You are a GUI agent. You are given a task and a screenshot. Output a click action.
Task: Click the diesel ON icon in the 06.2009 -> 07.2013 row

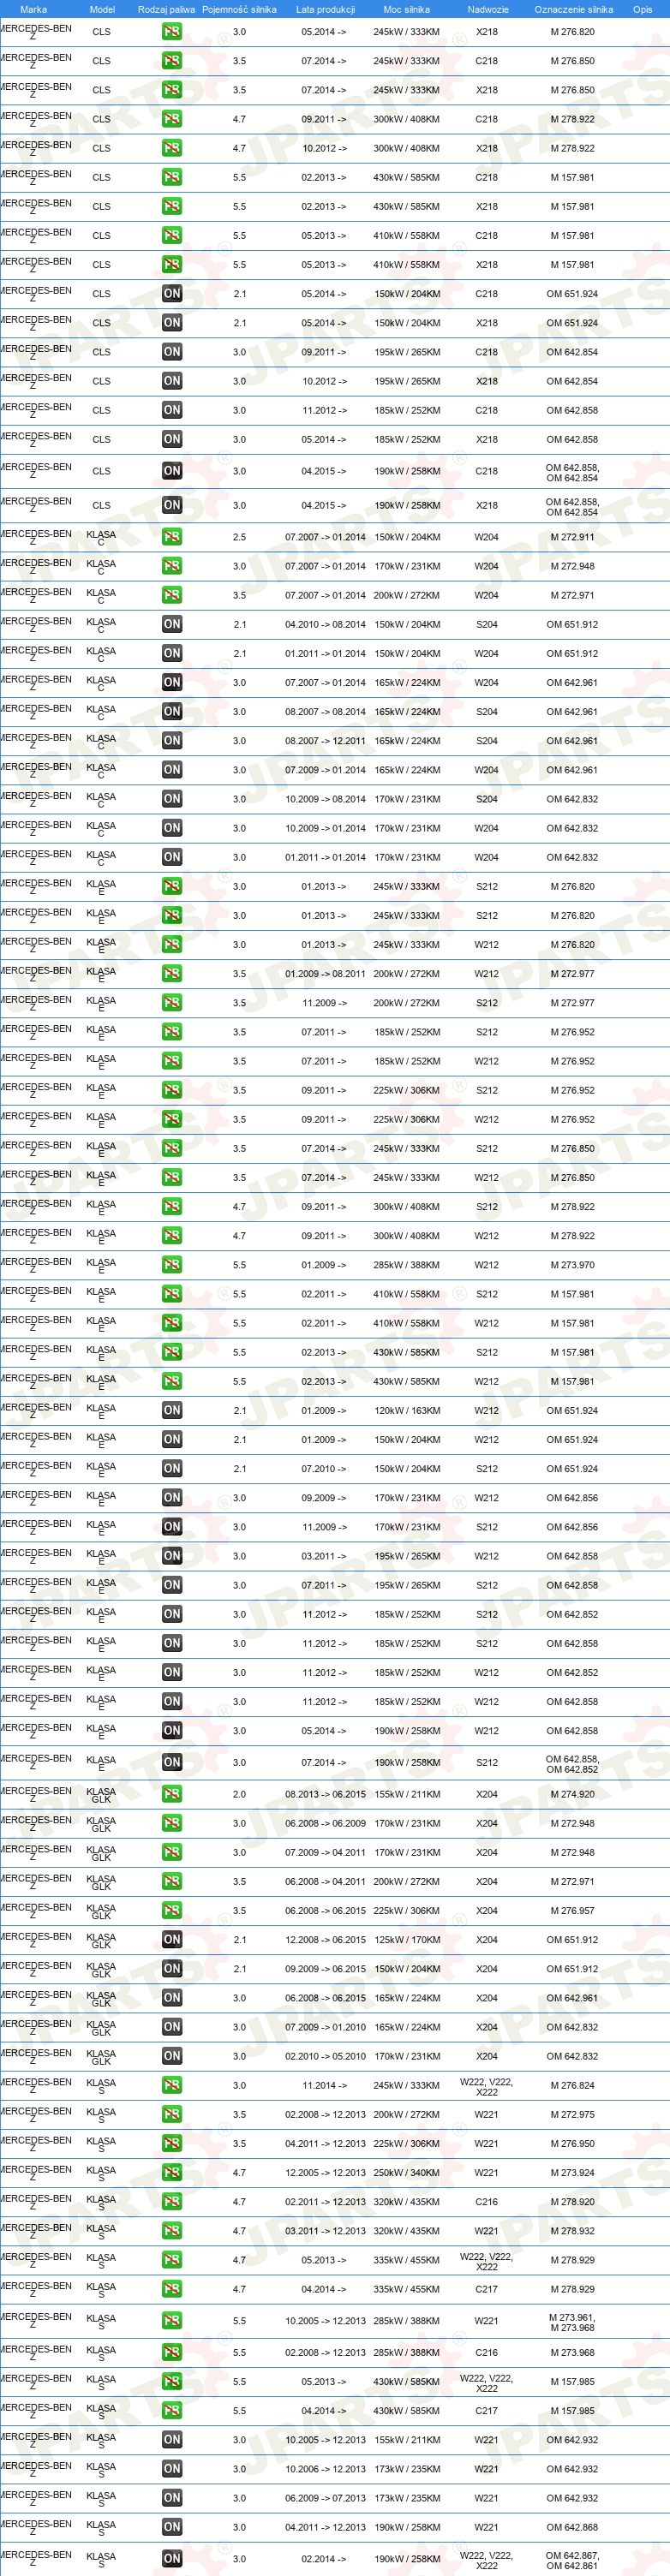[172, 2498]
